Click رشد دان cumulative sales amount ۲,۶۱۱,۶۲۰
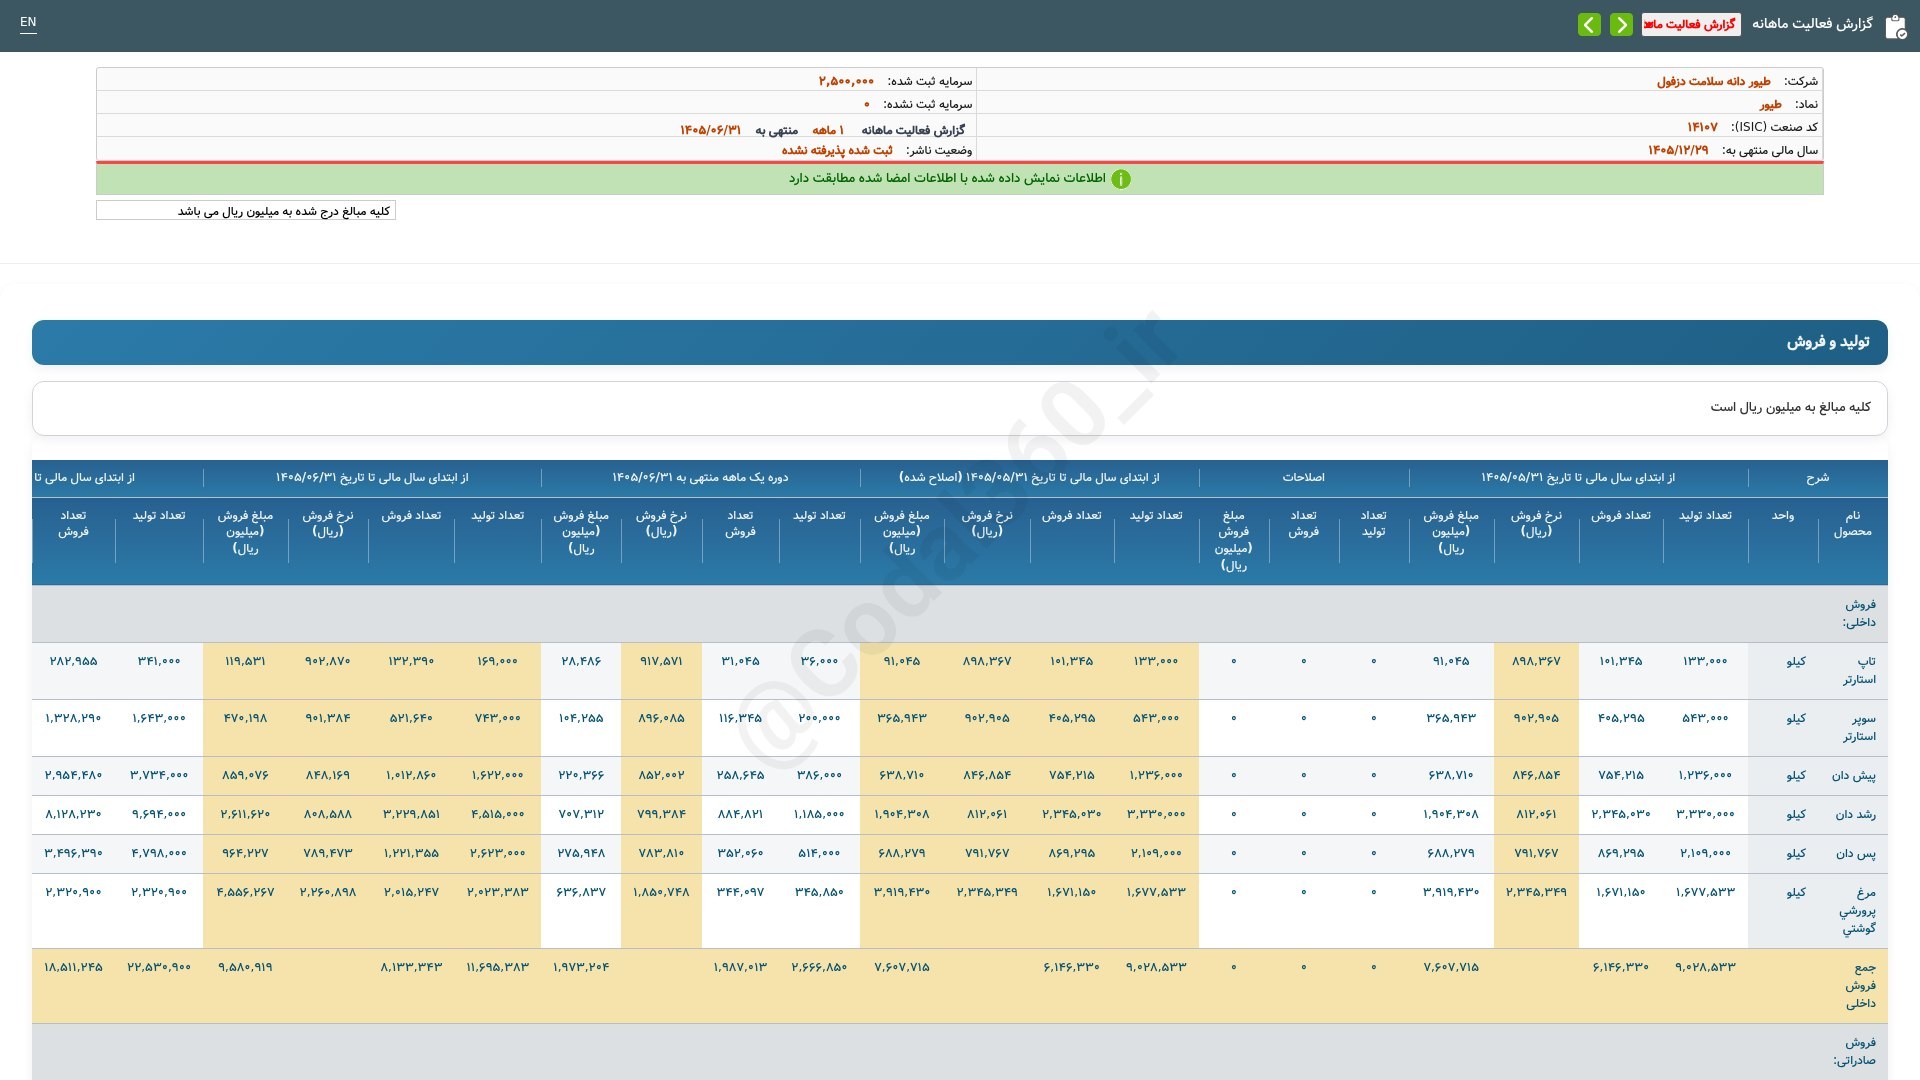 245,815
